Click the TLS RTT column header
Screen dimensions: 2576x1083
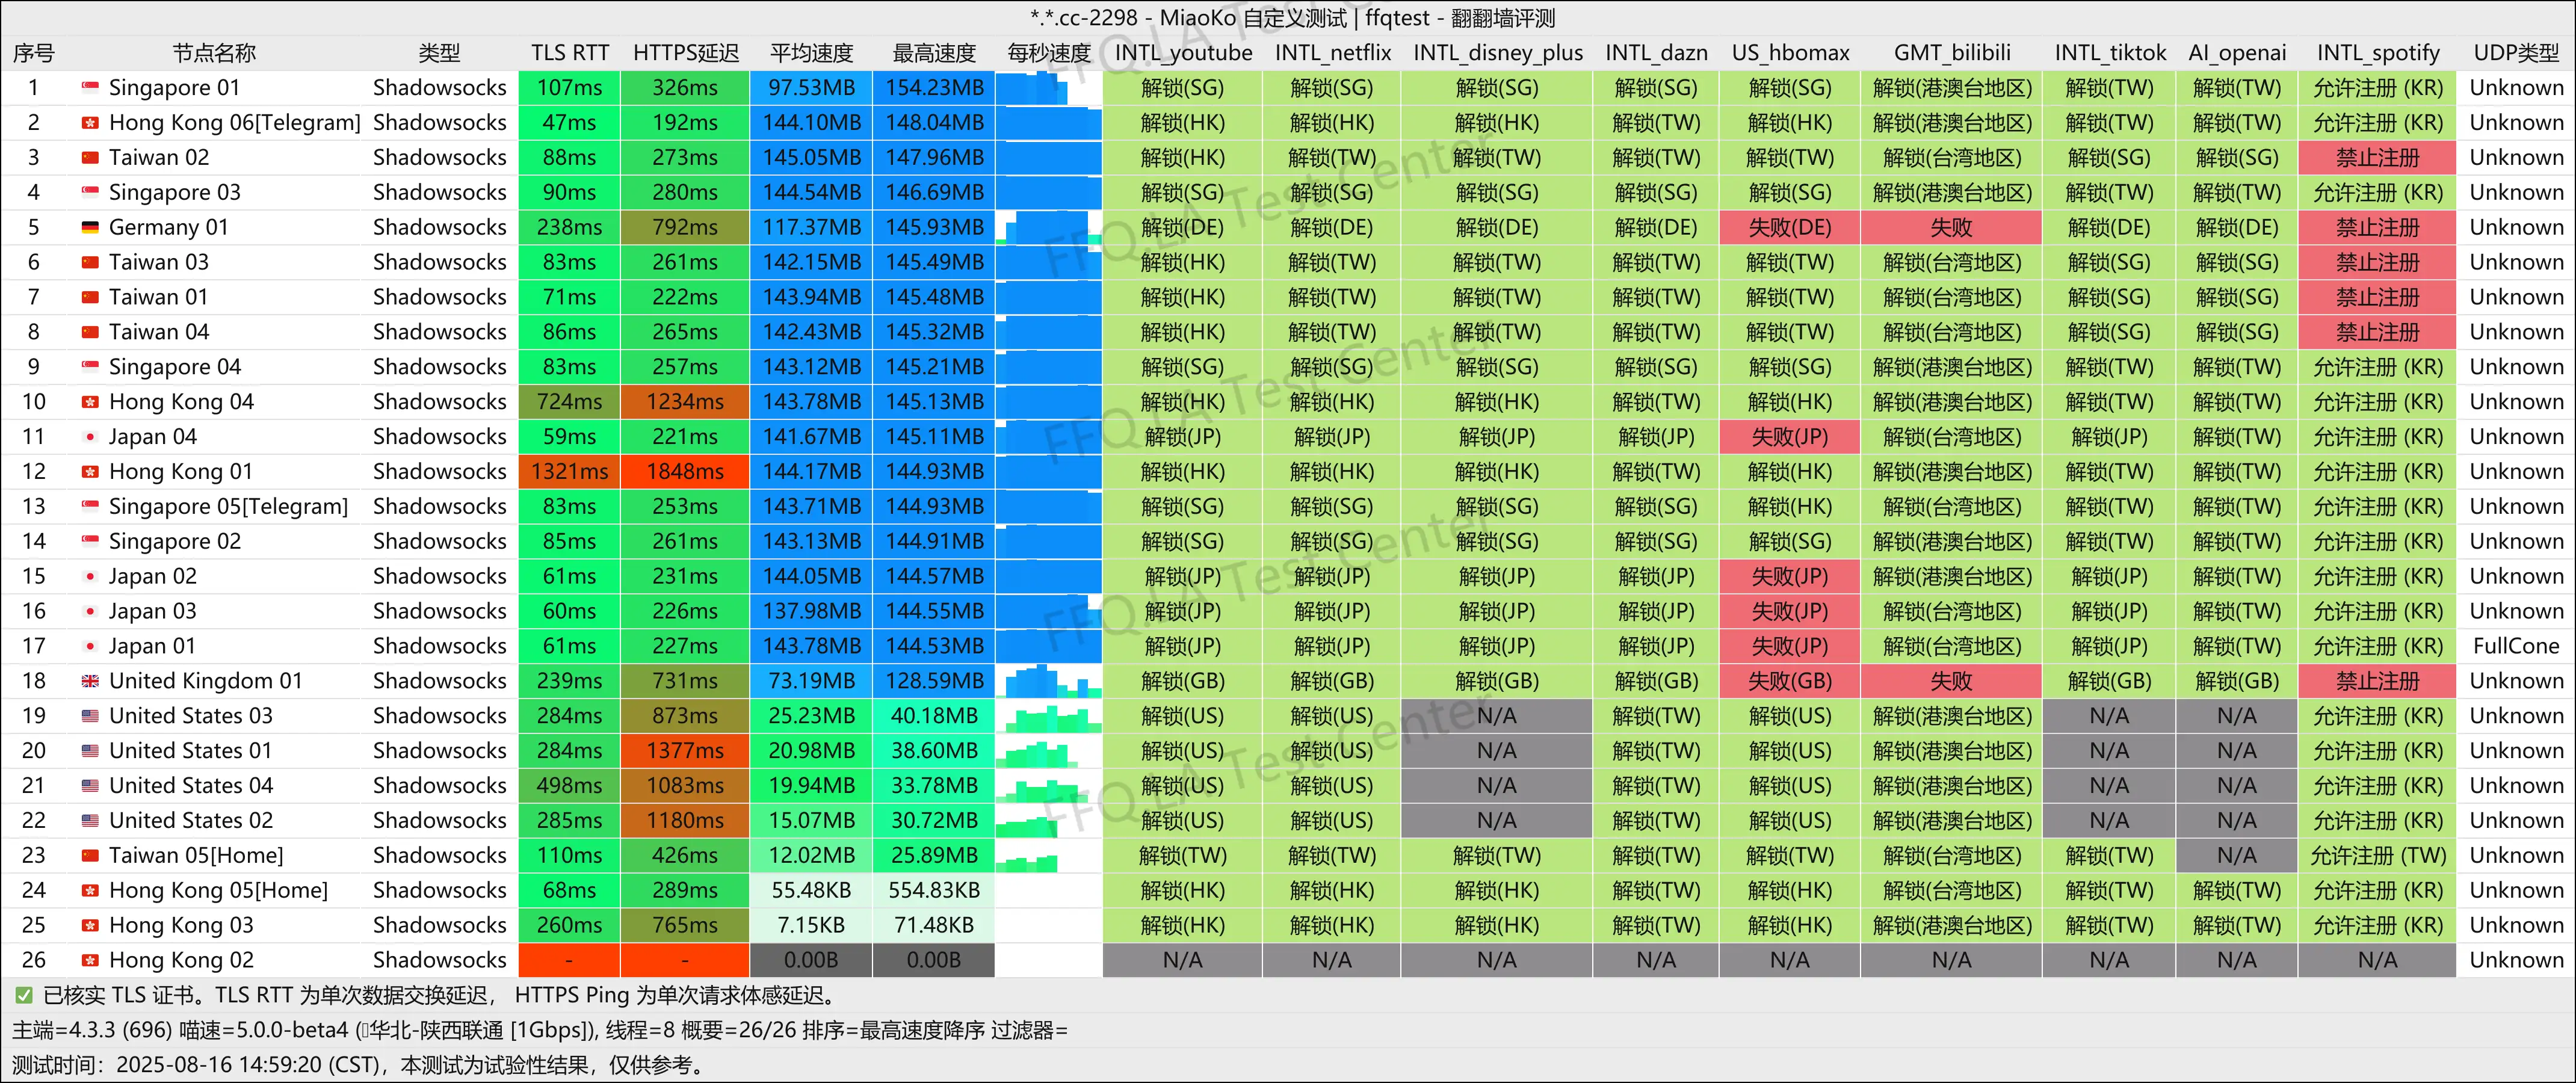pos(569,53)
